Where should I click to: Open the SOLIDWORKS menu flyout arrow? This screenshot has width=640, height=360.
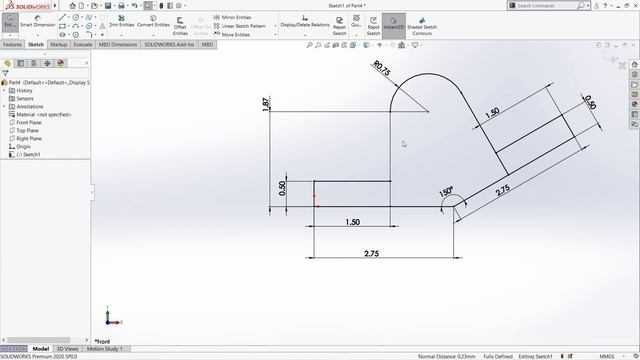(55, 6)
